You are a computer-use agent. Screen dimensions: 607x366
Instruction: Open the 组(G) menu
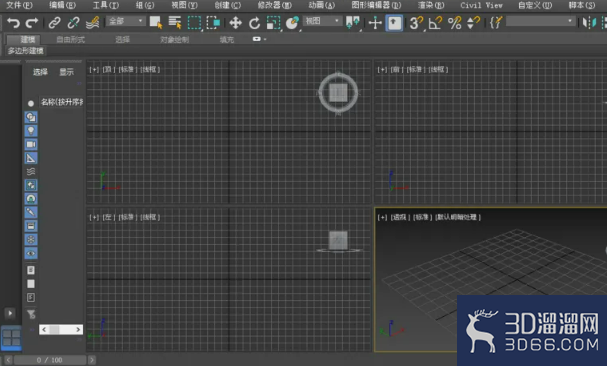(145, 5)
